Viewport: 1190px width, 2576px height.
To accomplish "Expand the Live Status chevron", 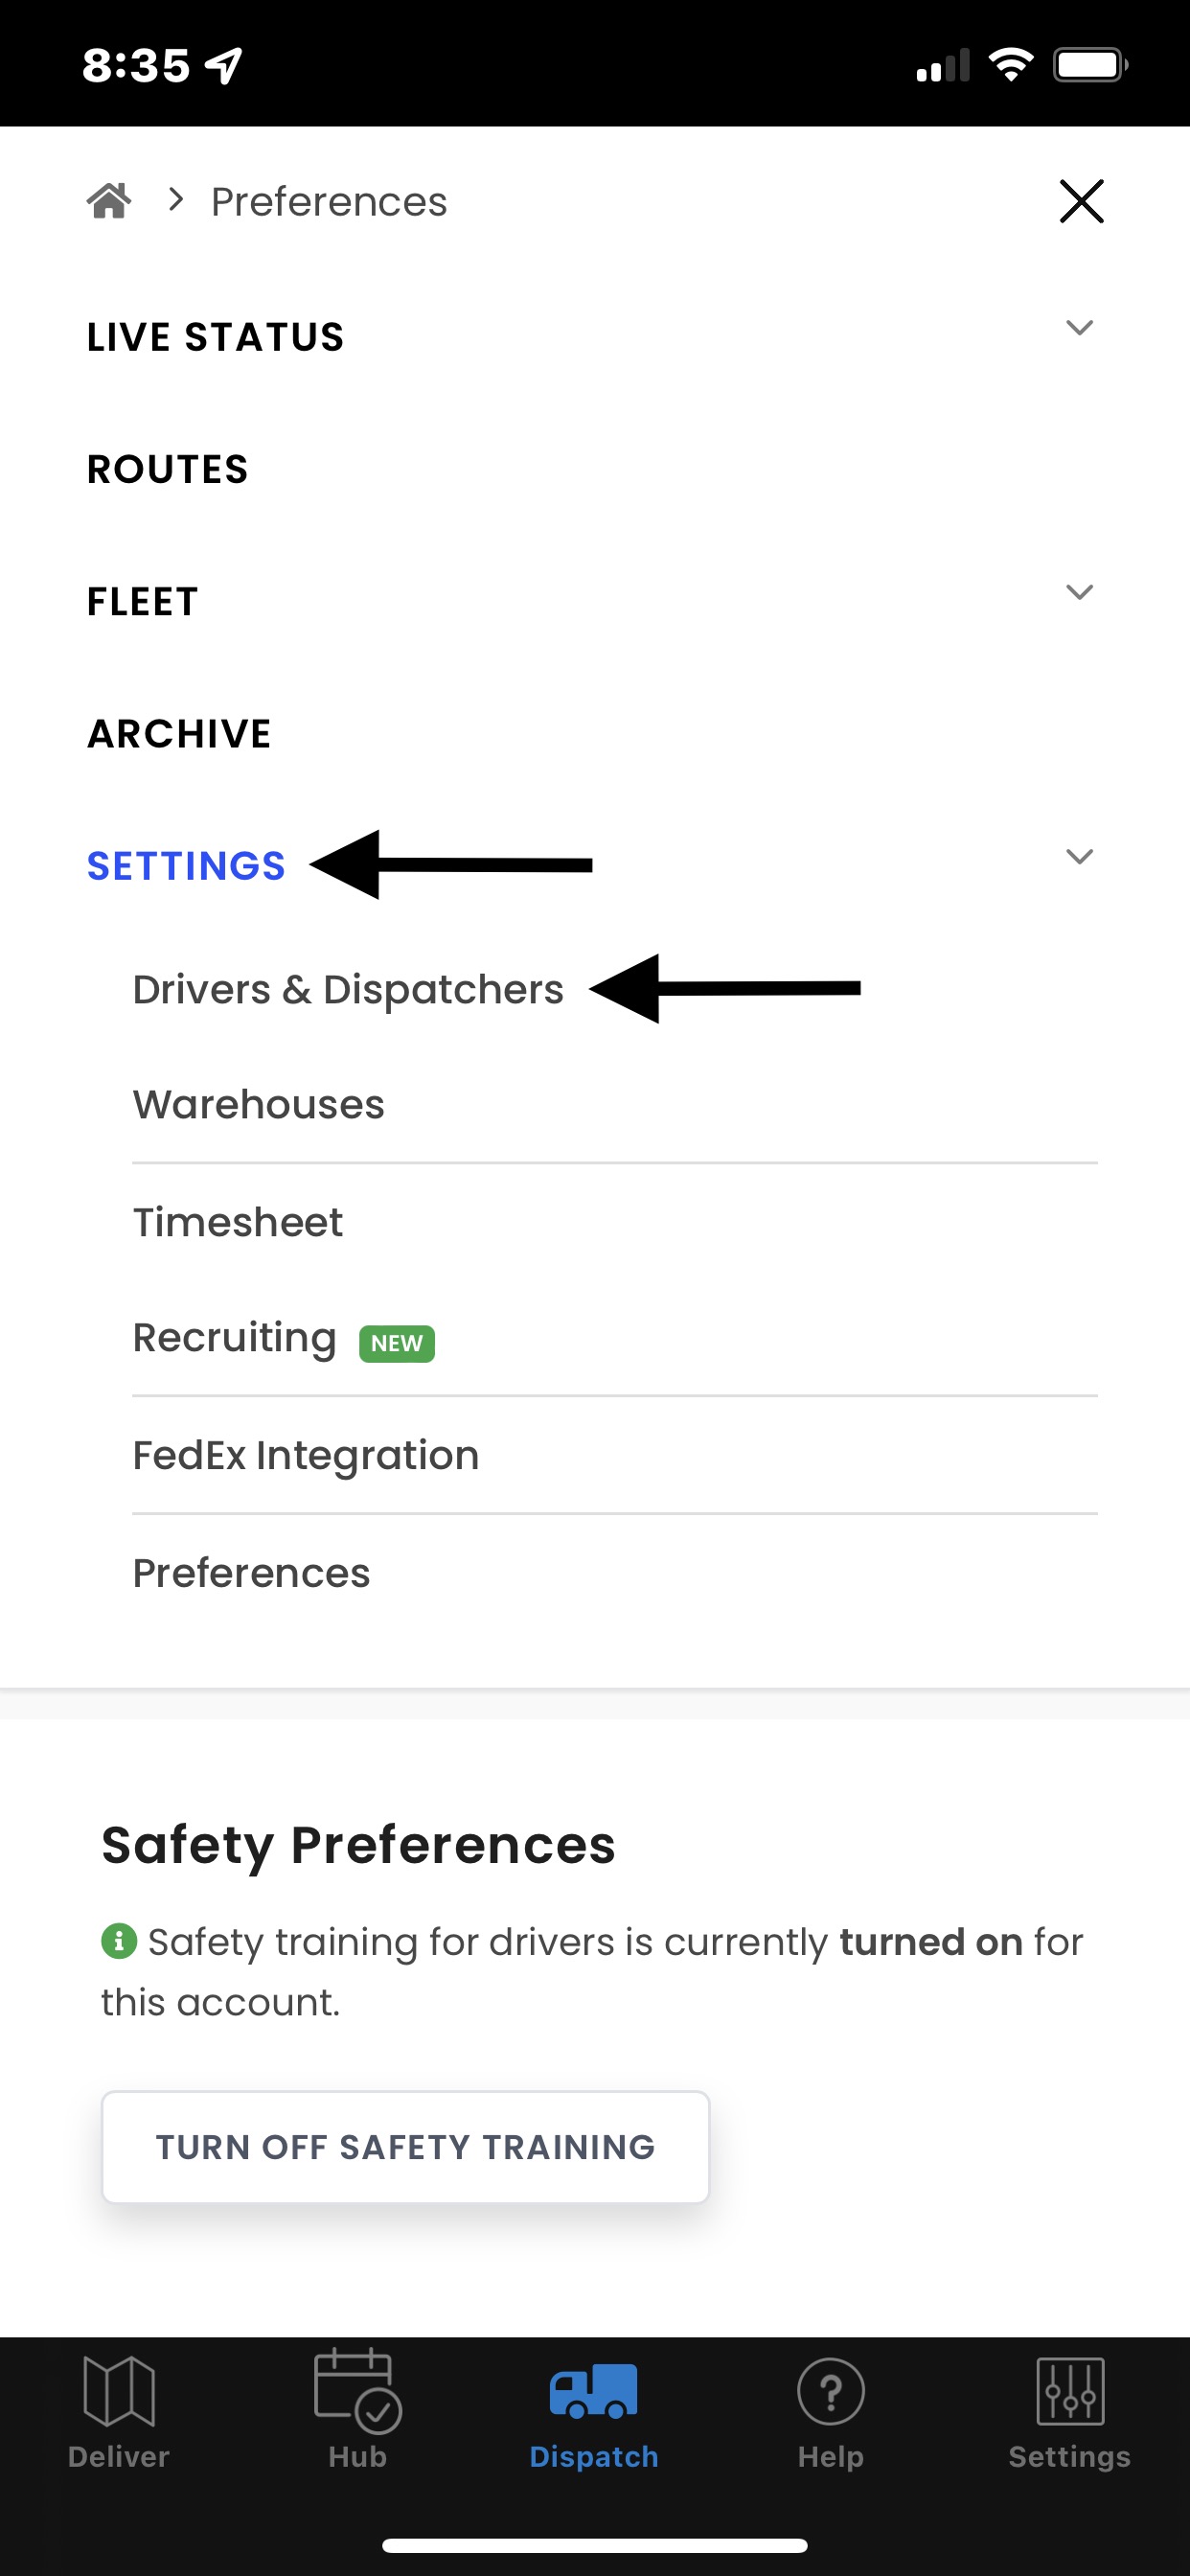I will [x=1079, y=328].
